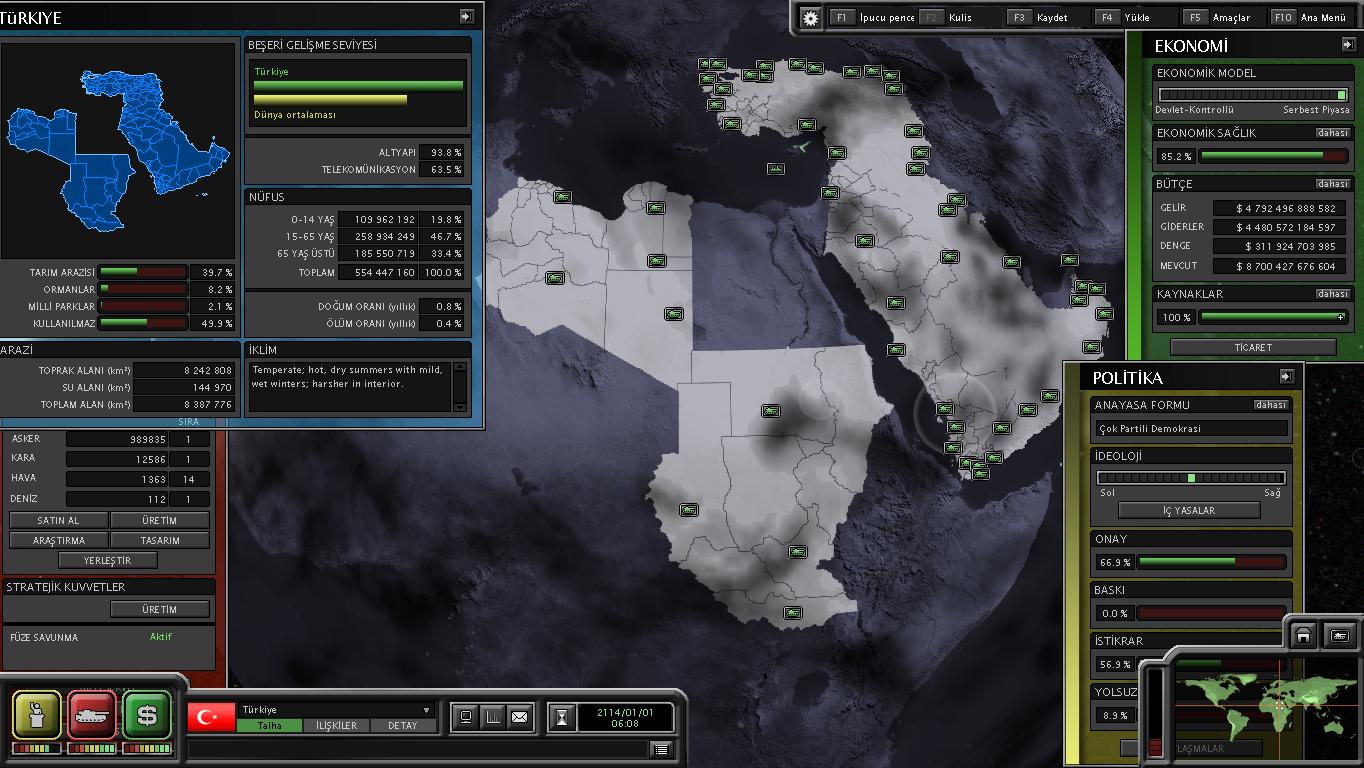Image resolution: width=1364 pixels, height=768 pixels.
Task: Click the EKONOMİK SAĞLIK 85.2 % value
Action: tap(1176, 157)
